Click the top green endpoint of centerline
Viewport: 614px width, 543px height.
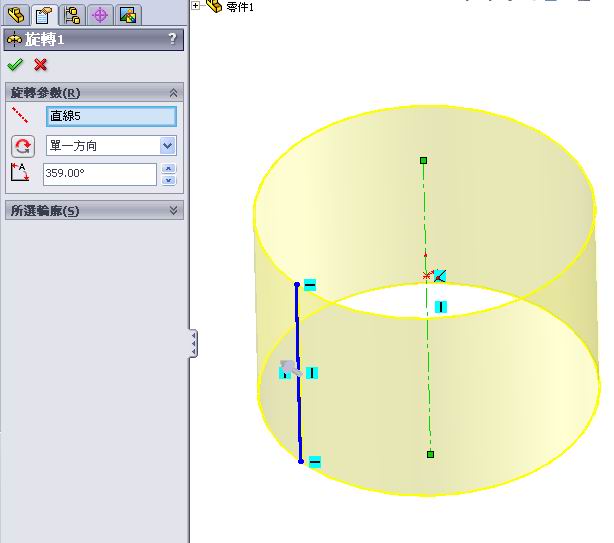(x=423, y=161)
